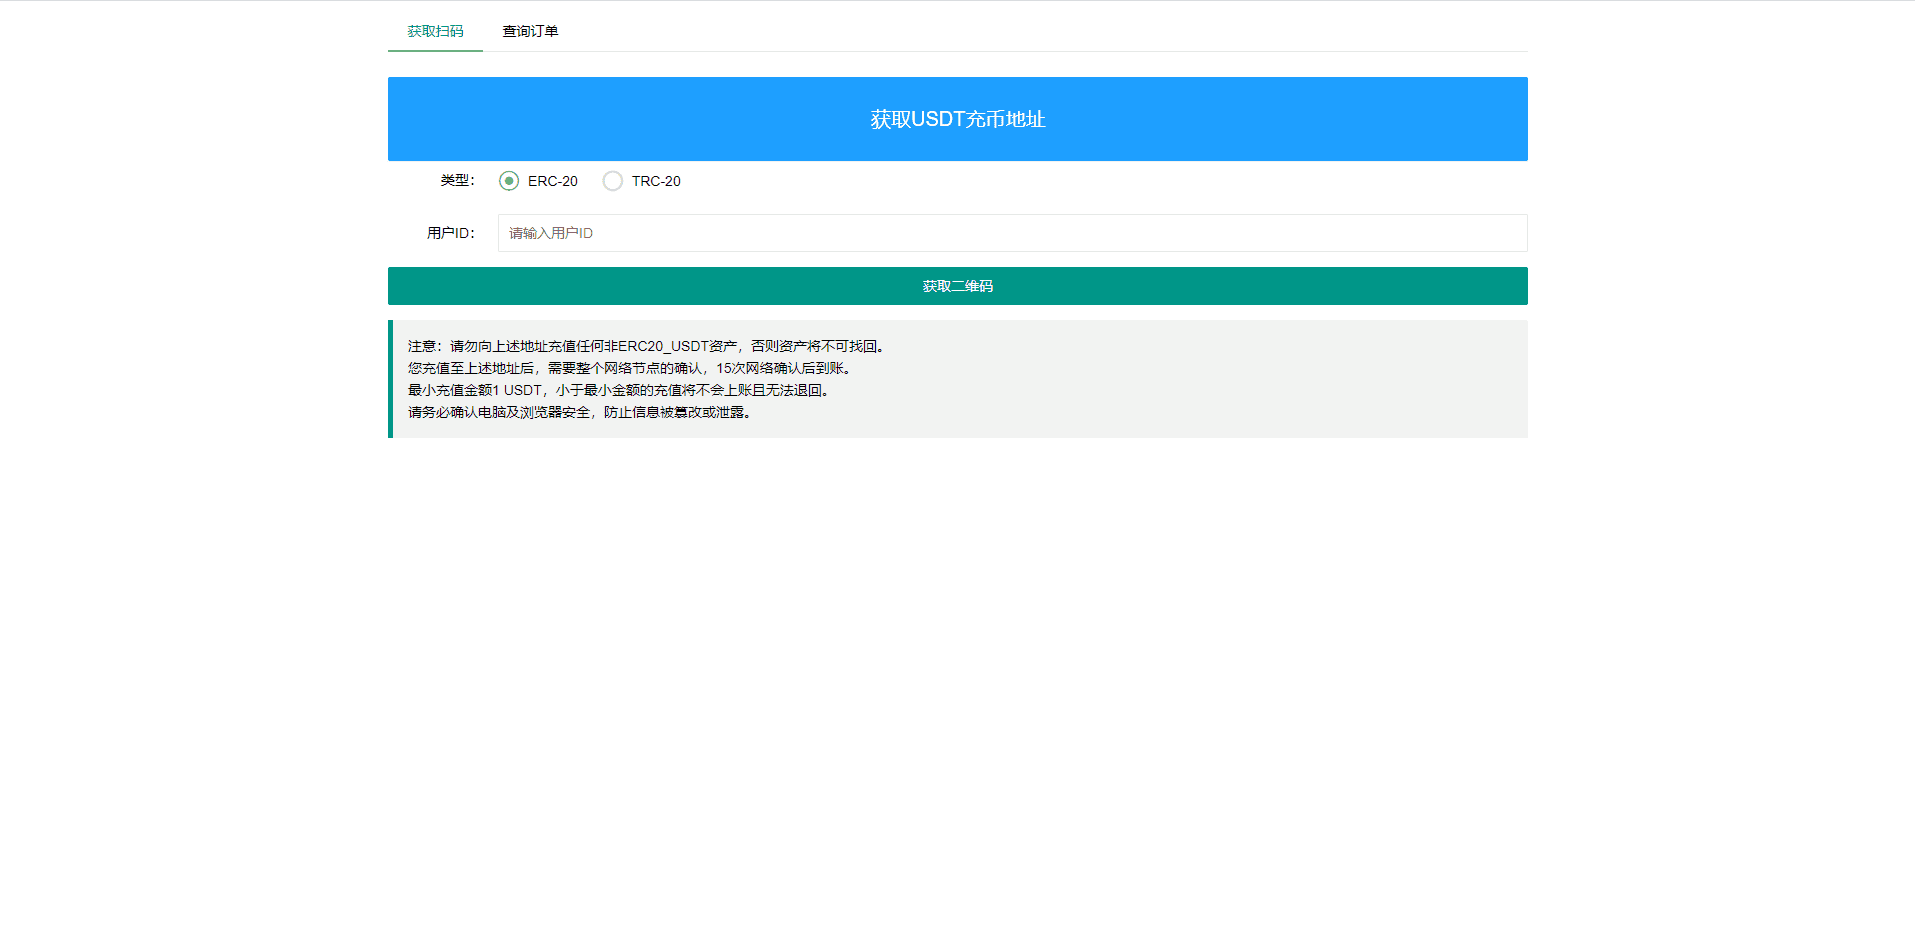This screenshot has height=932, width=1915.
Task: Click the notice line about 15次网络确认
Action: (x=630, y=368)
